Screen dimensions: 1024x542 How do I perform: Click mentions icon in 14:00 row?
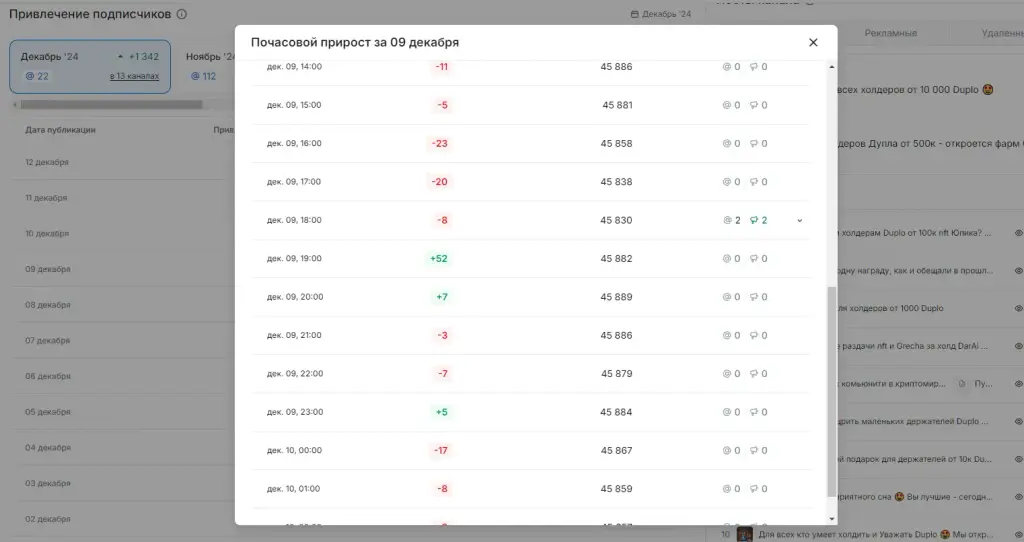pyautogui.click(x=726, y=67)
